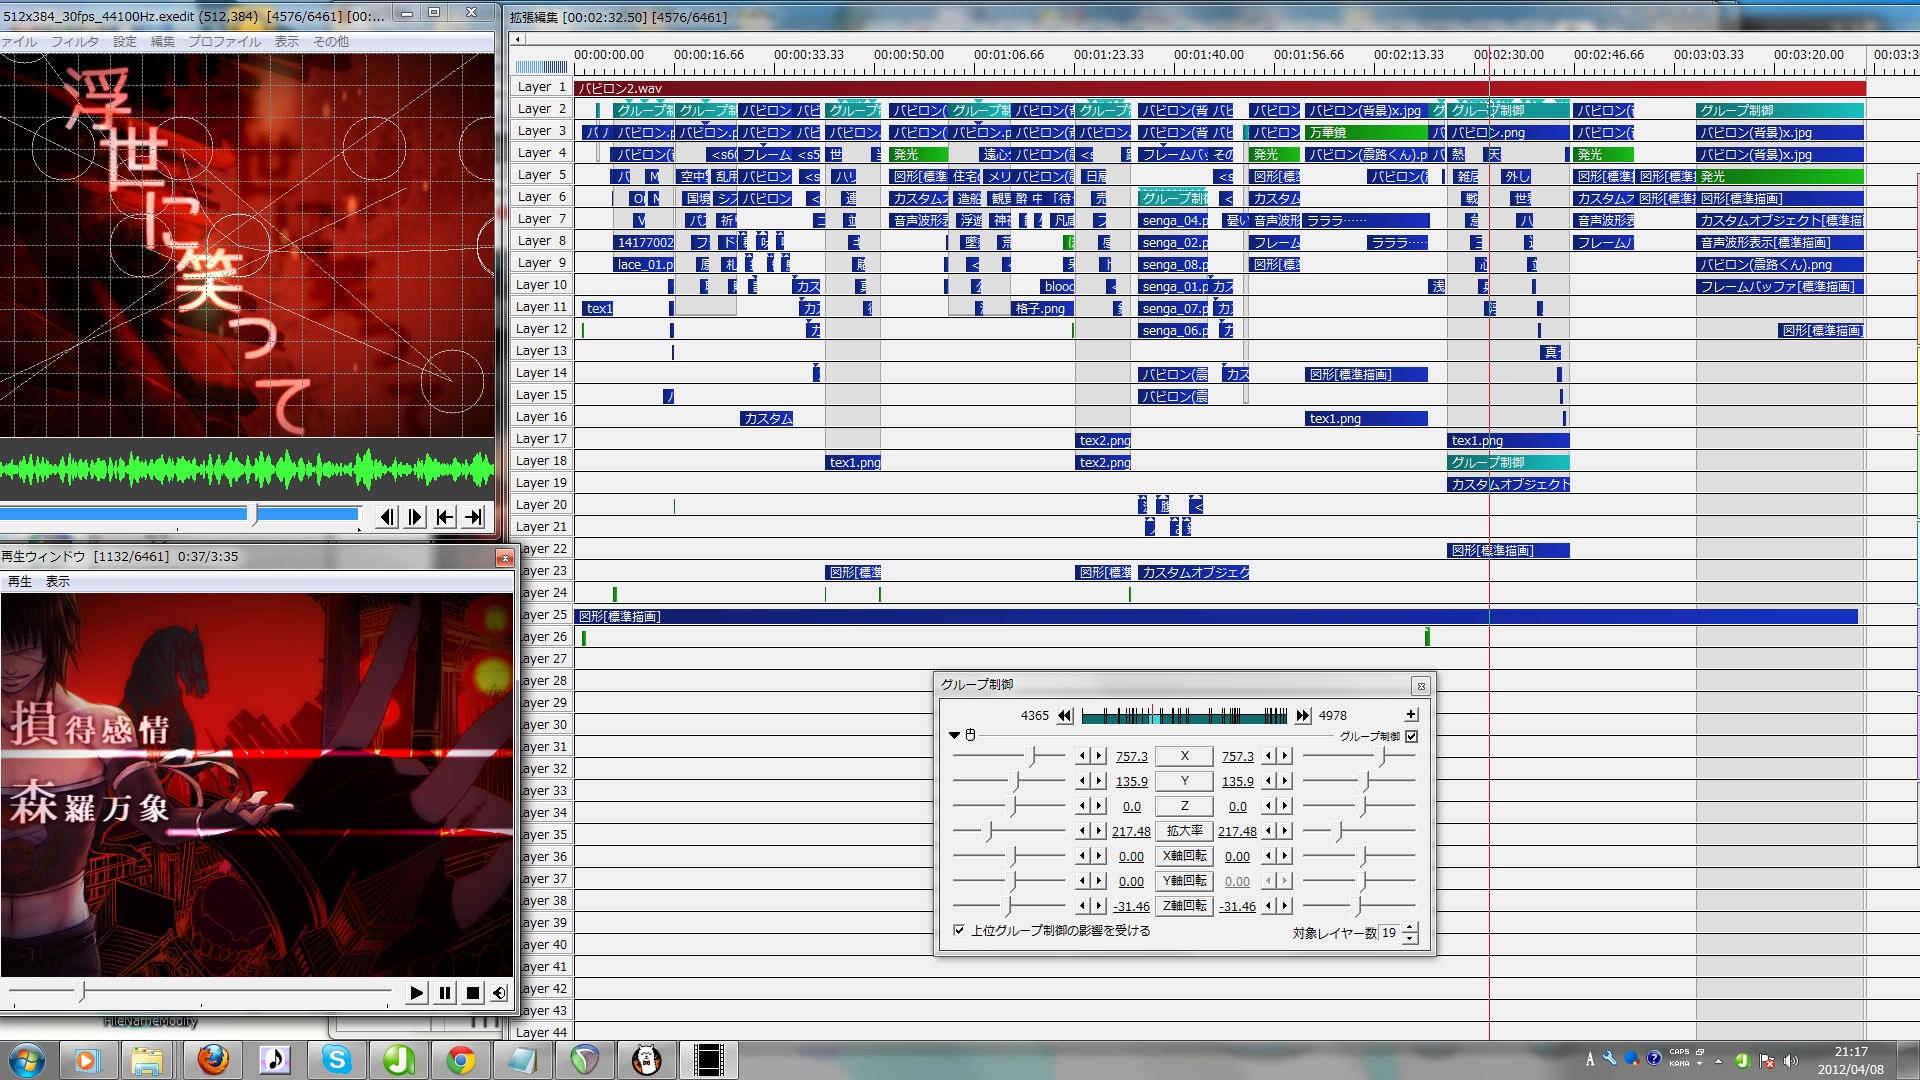1920x1080 pixels.
Task: Open the 再生 menu in playback window
Action: 20,582
